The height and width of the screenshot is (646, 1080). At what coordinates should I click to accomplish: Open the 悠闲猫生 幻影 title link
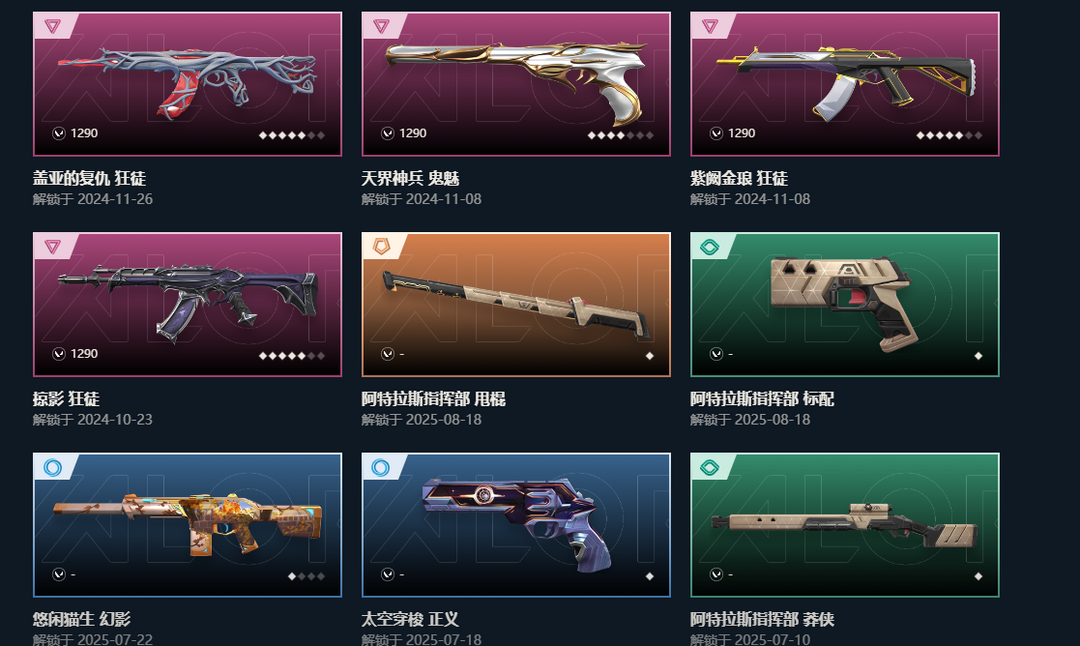tap(81, 619)
